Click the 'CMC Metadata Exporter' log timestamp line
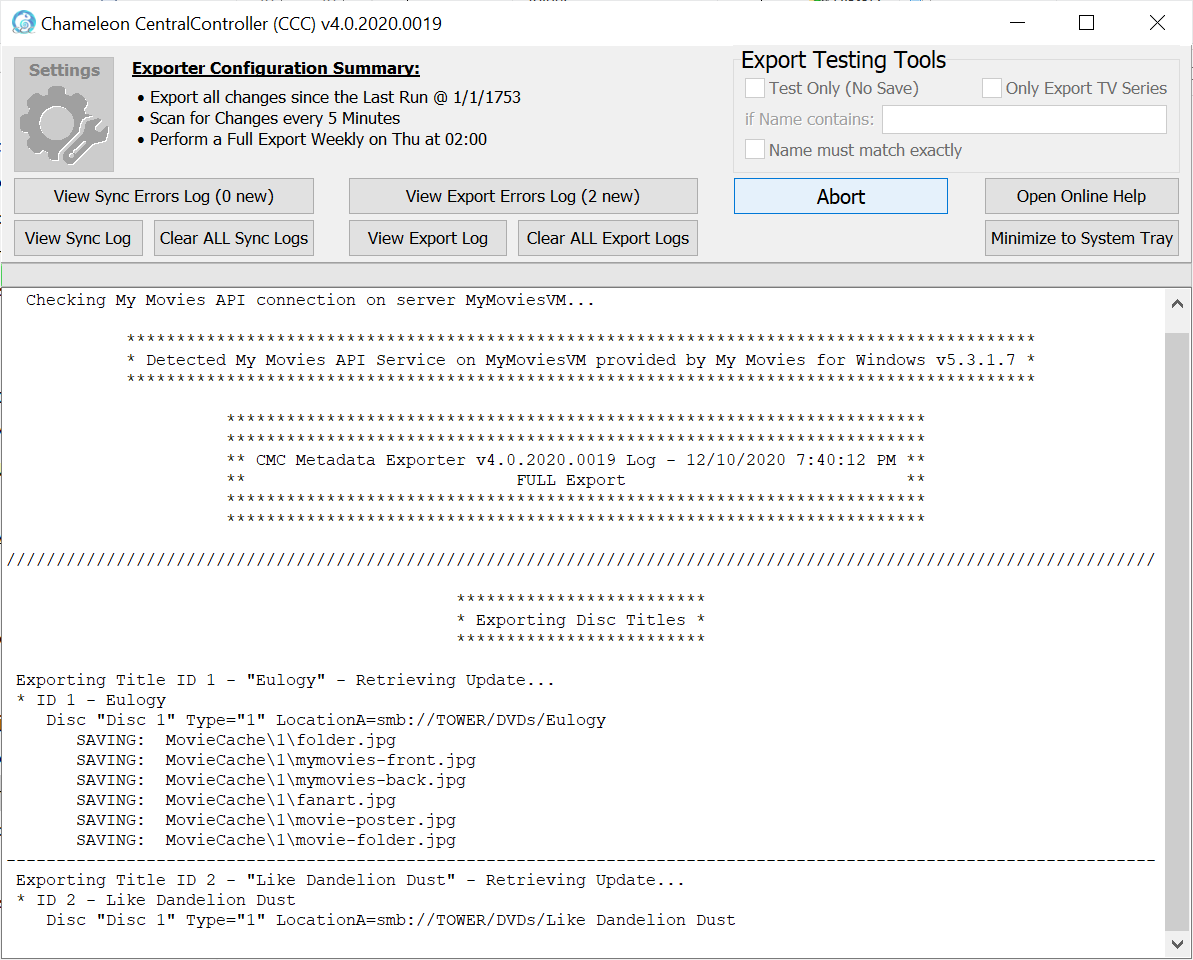1193x960 pixels. 575,460
